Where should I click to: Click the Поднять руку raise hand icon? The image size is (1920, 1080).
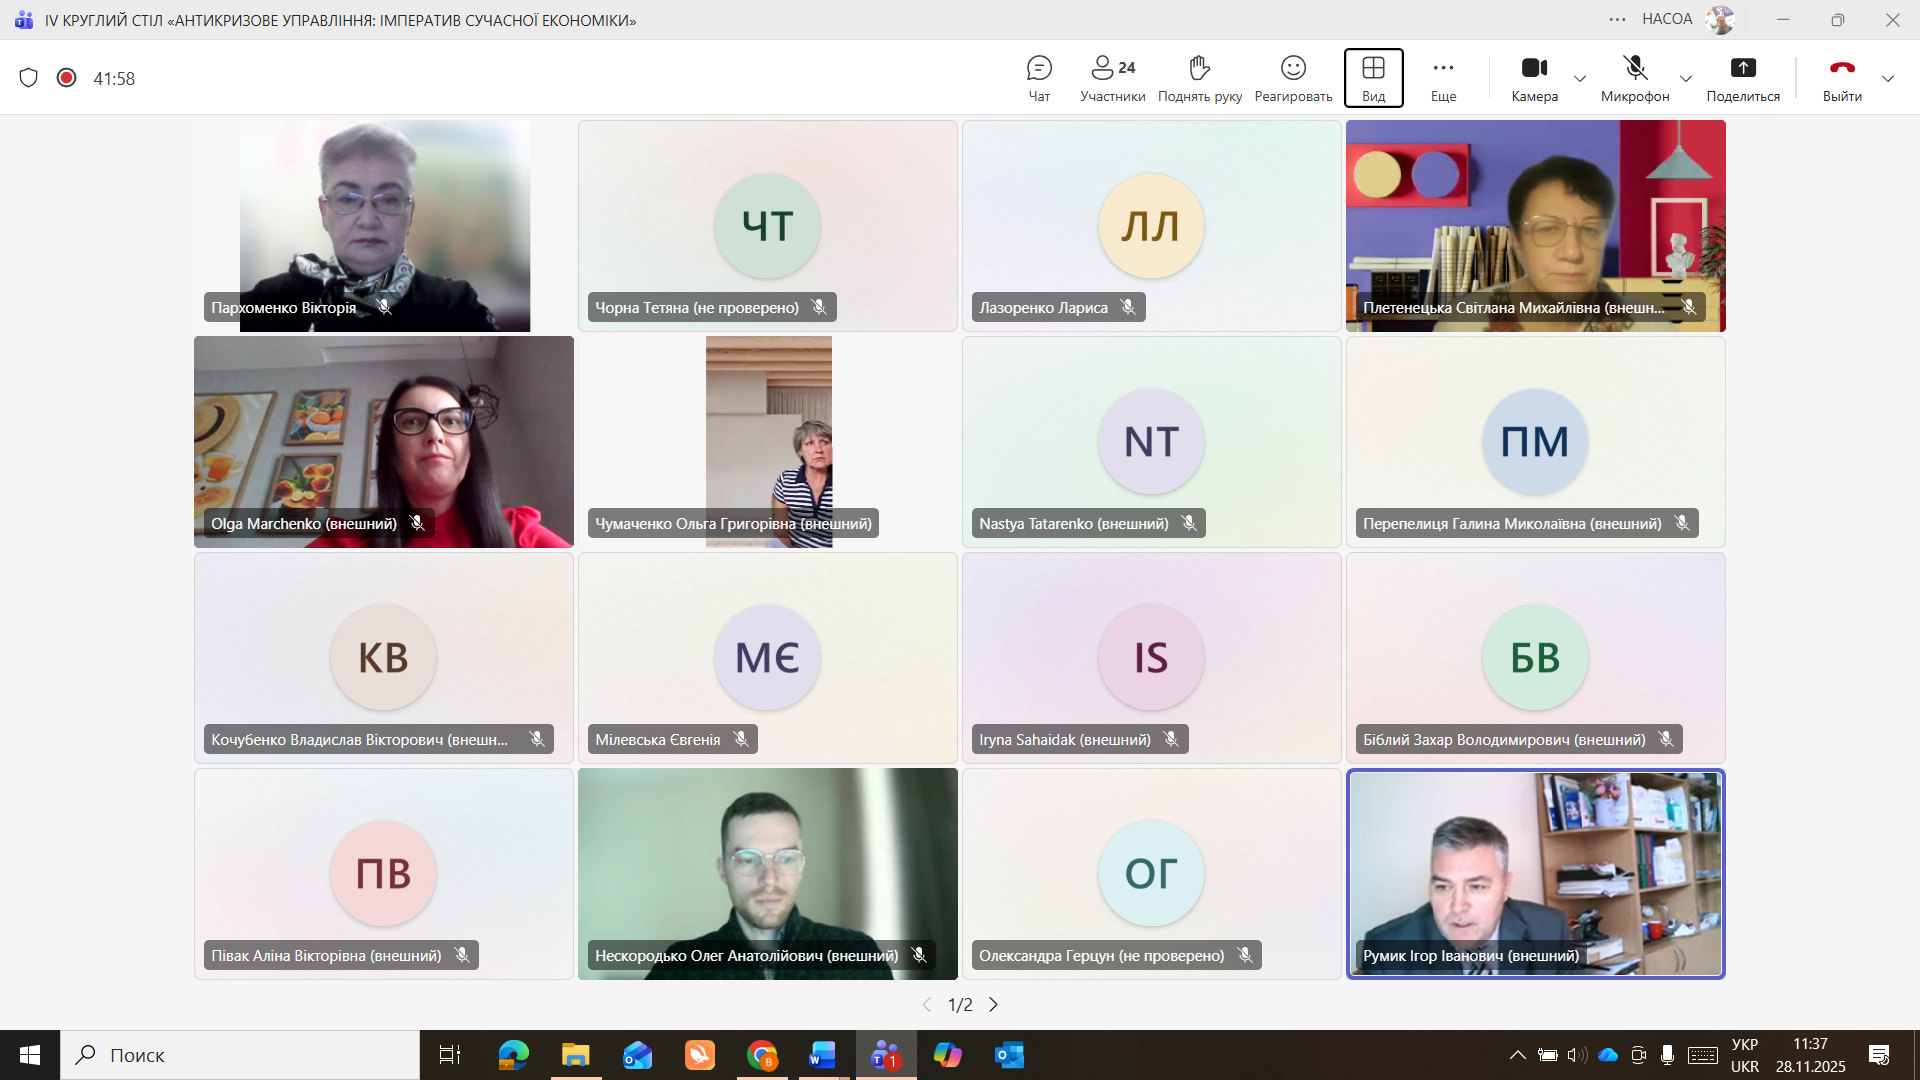1199,68
